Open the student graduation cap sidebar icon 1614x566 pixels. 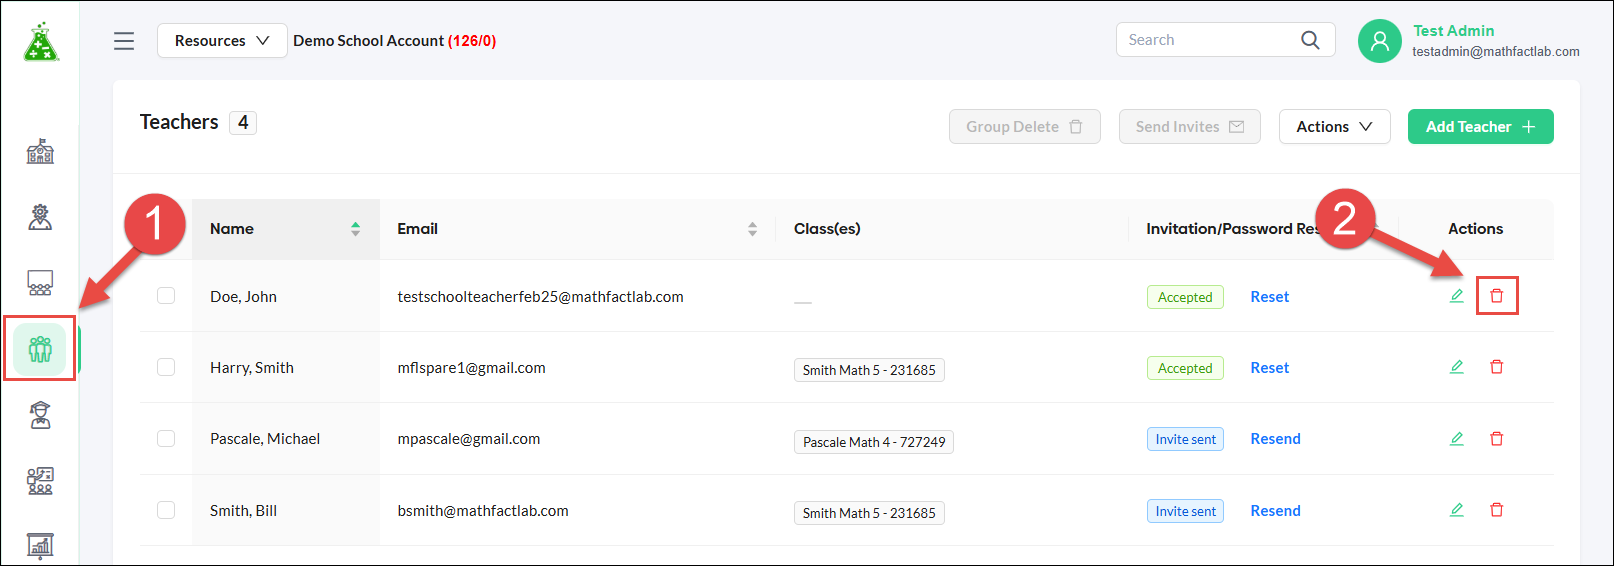[x=40, y=415]
